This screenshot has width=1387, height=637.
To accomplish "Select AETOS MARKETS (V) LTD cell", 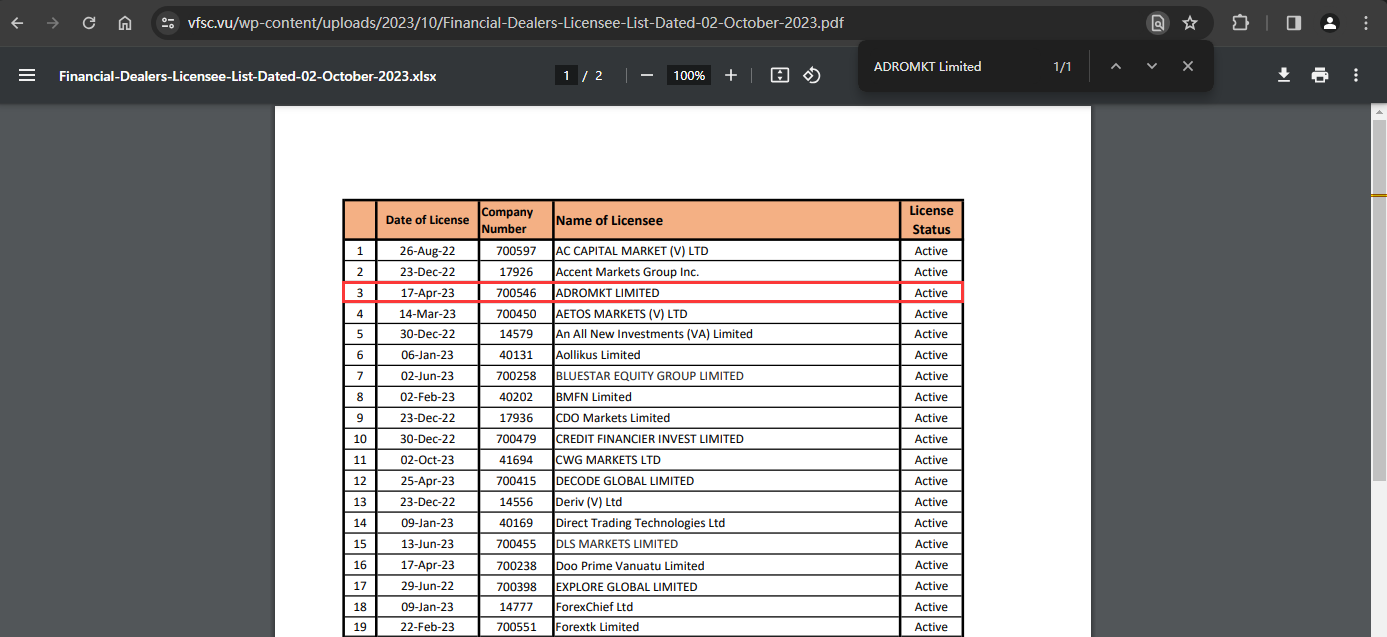I will click(x=727, y=314).
